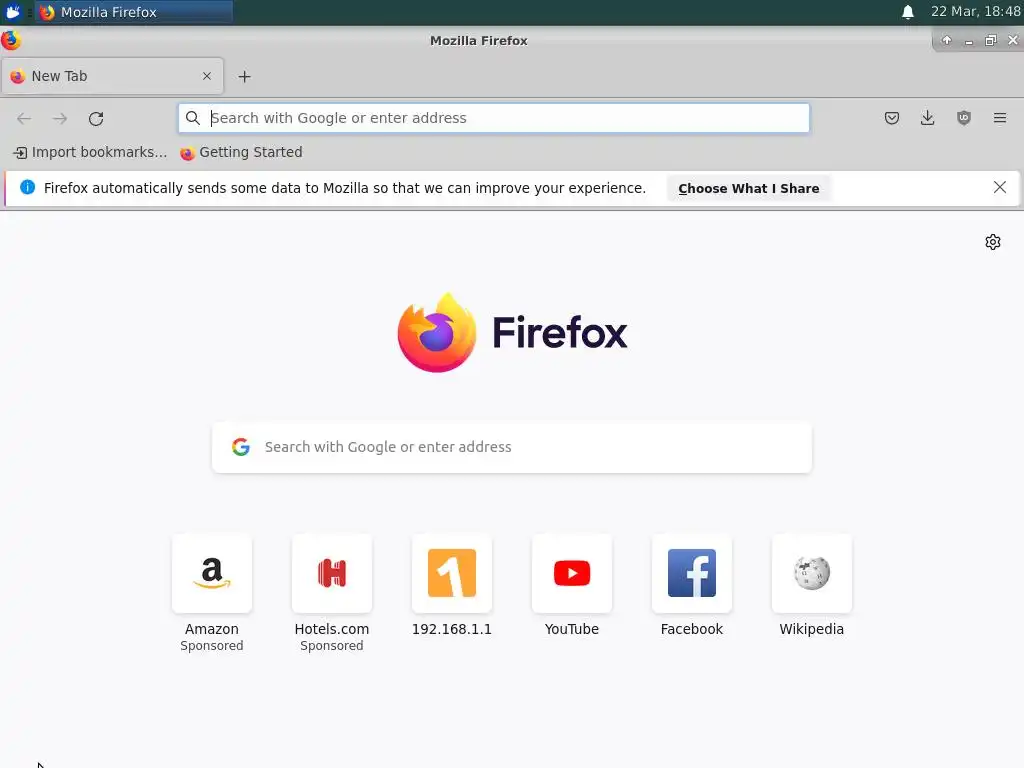Close the New Tab tab

tap(207, 76)
